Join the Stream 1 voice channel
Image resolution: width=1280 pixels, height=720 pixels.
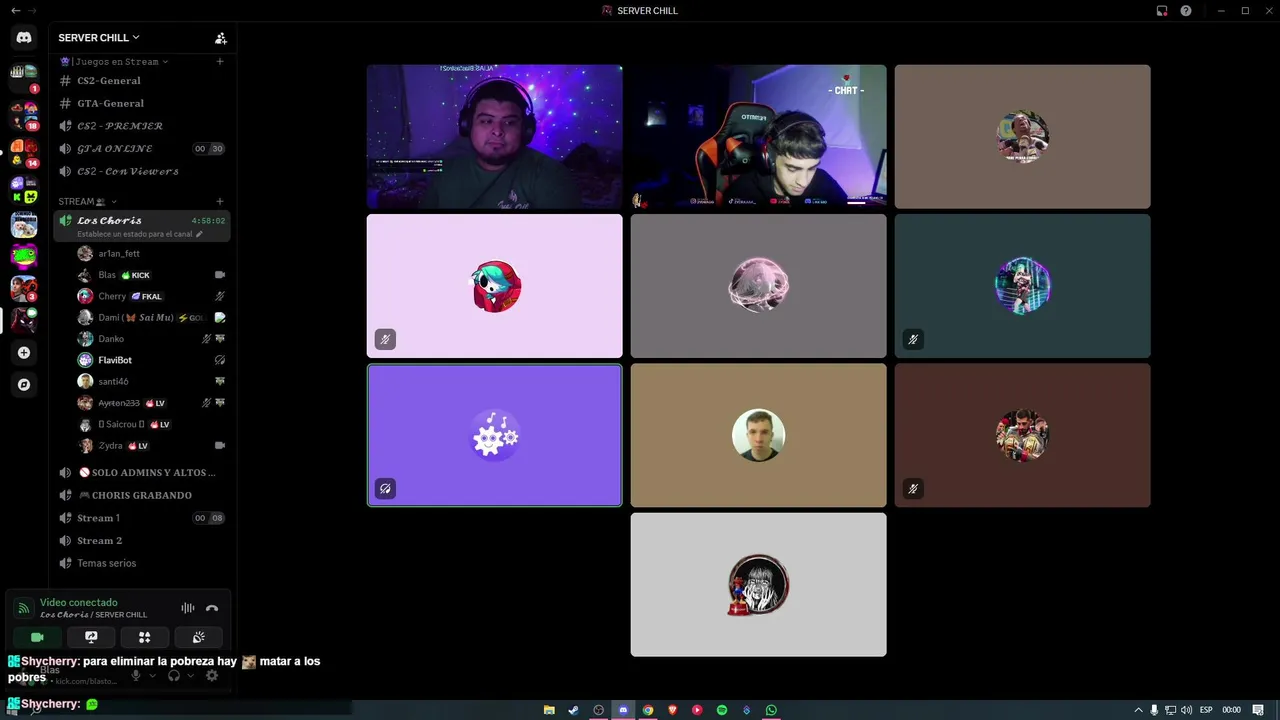click(x=141, y=518)
